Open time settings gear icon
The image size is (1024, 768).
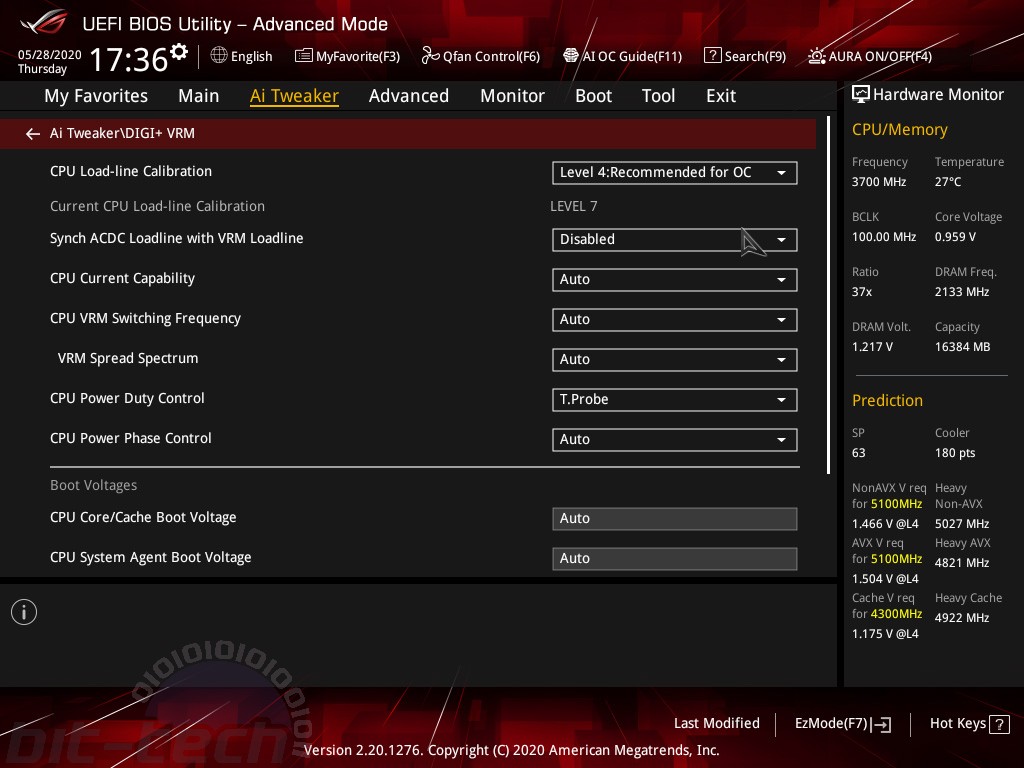pyautogui.click(x=179, y=51)
